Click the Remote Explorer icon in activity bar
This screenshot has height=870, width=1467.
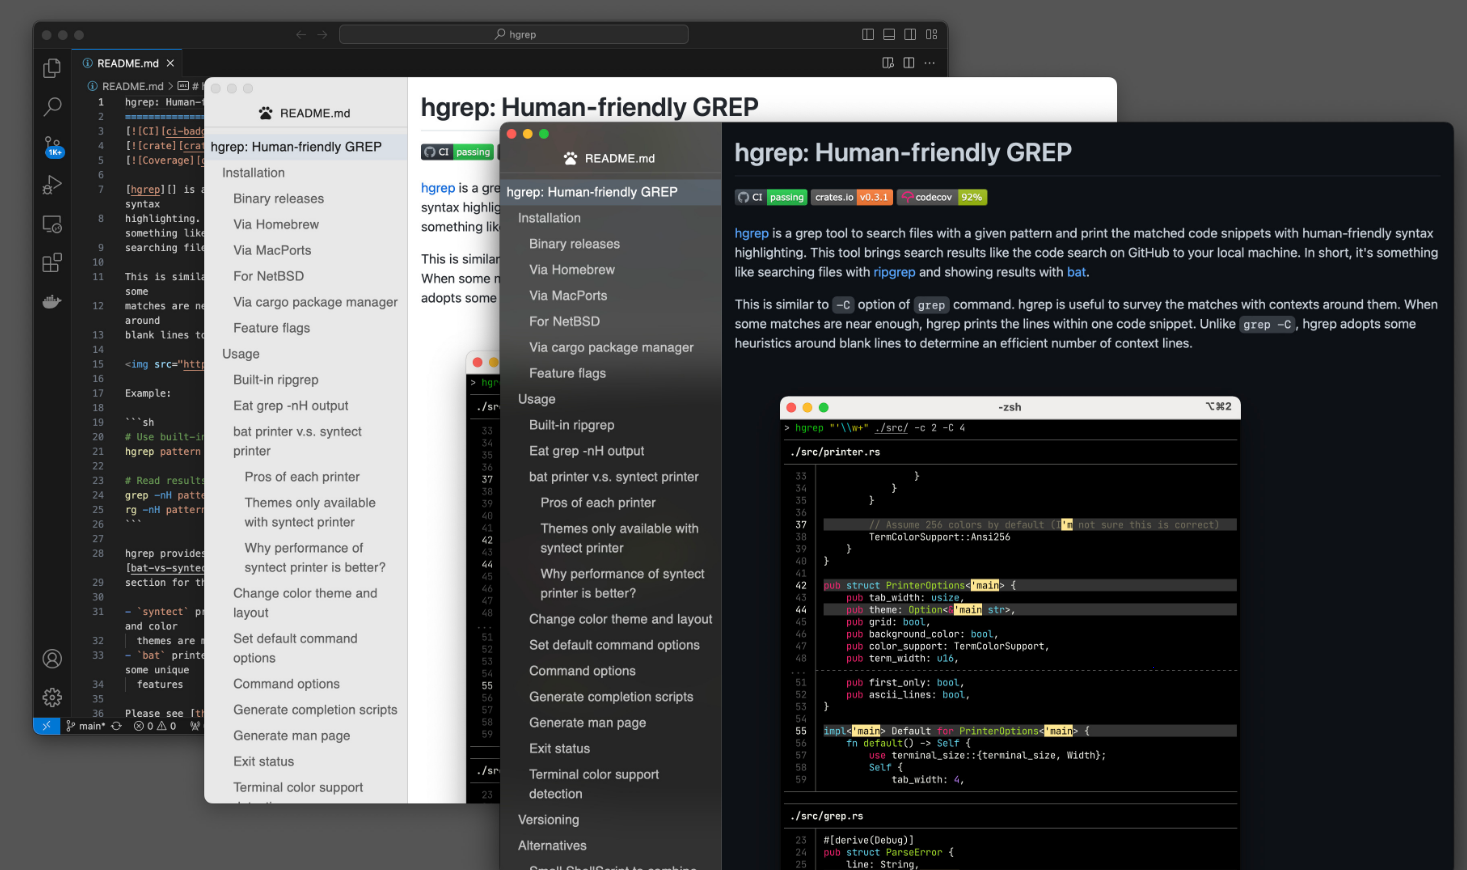[52, 224]
